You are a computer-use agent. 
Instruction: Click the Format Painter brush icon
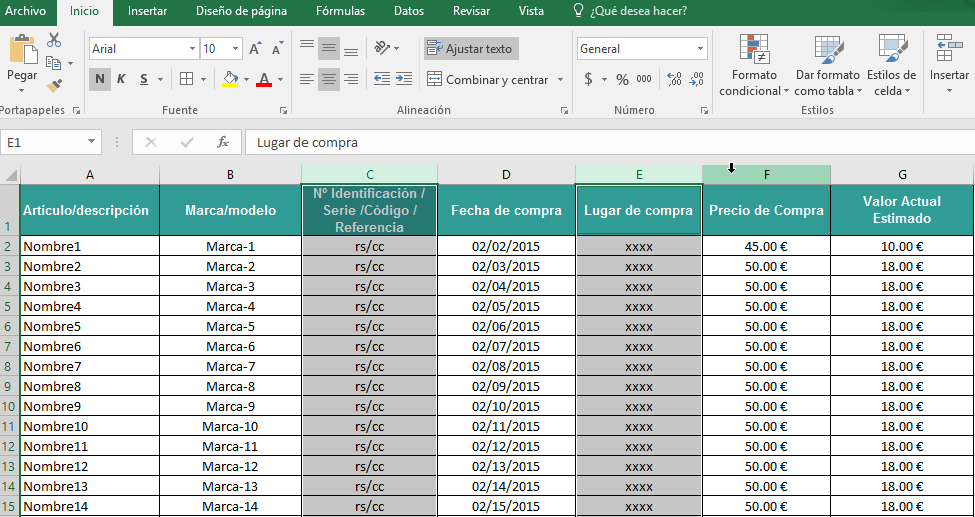[54, 84]
